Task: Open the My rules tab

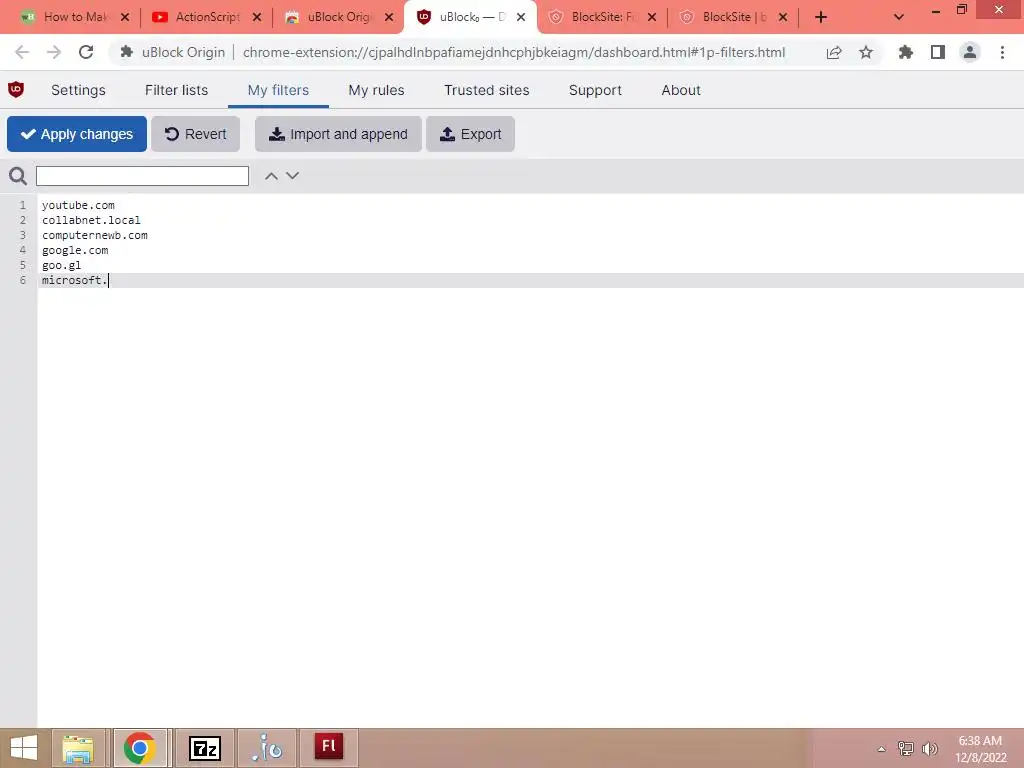Action: point(376,90)
